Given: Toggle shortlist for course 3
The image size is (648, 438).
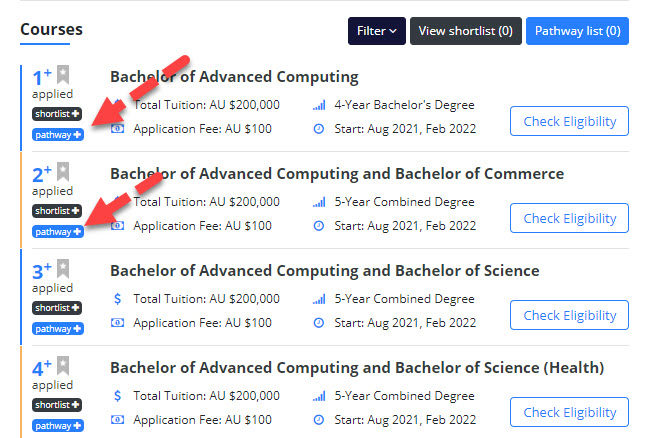Looking at the screenshot, I should coord(57,308).
